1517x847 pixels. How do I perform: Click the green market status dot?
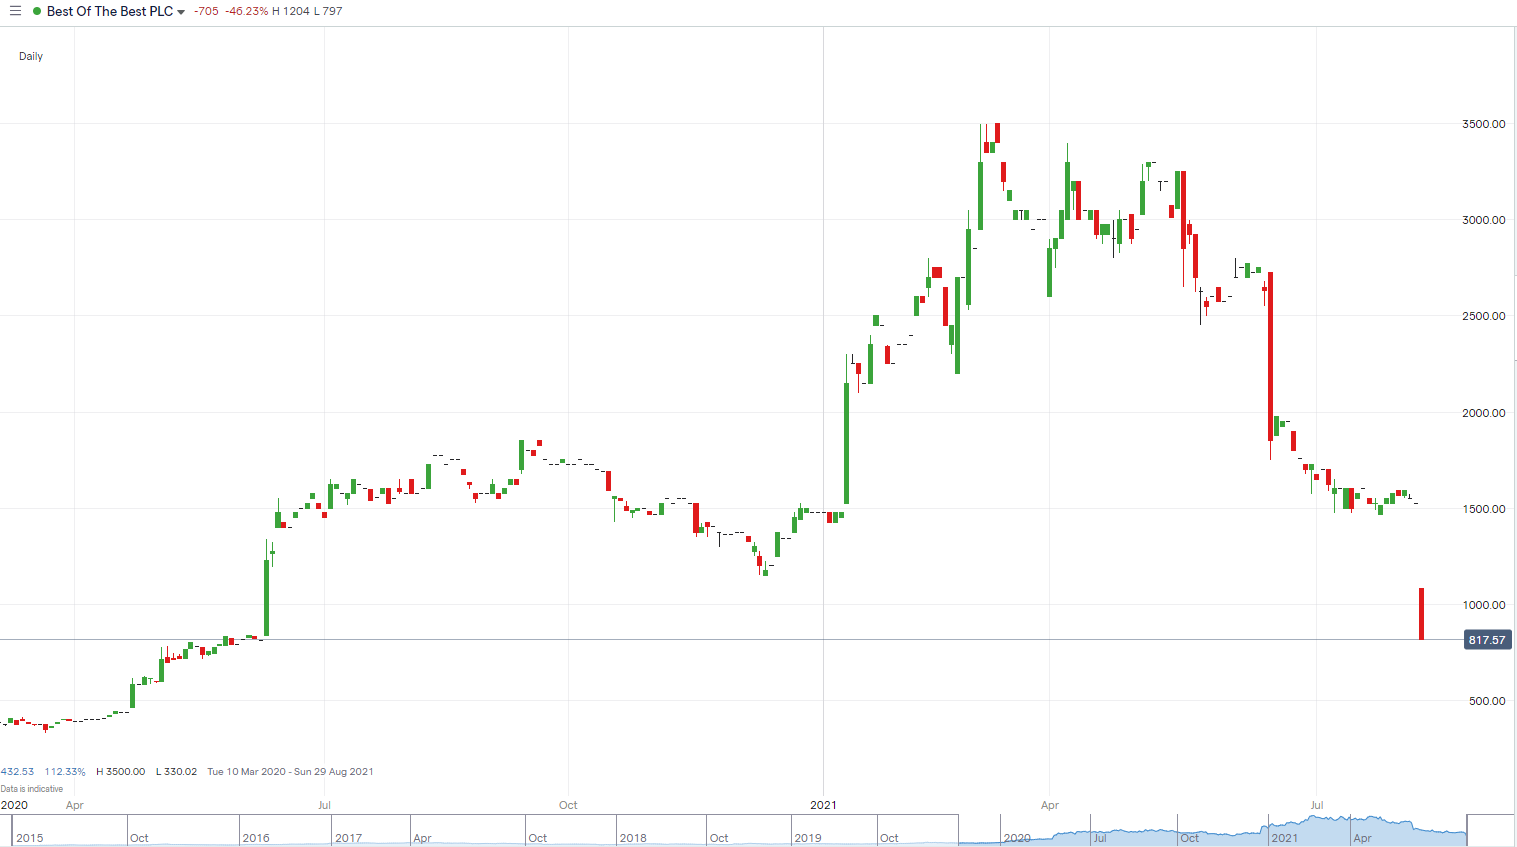[37, 11]
